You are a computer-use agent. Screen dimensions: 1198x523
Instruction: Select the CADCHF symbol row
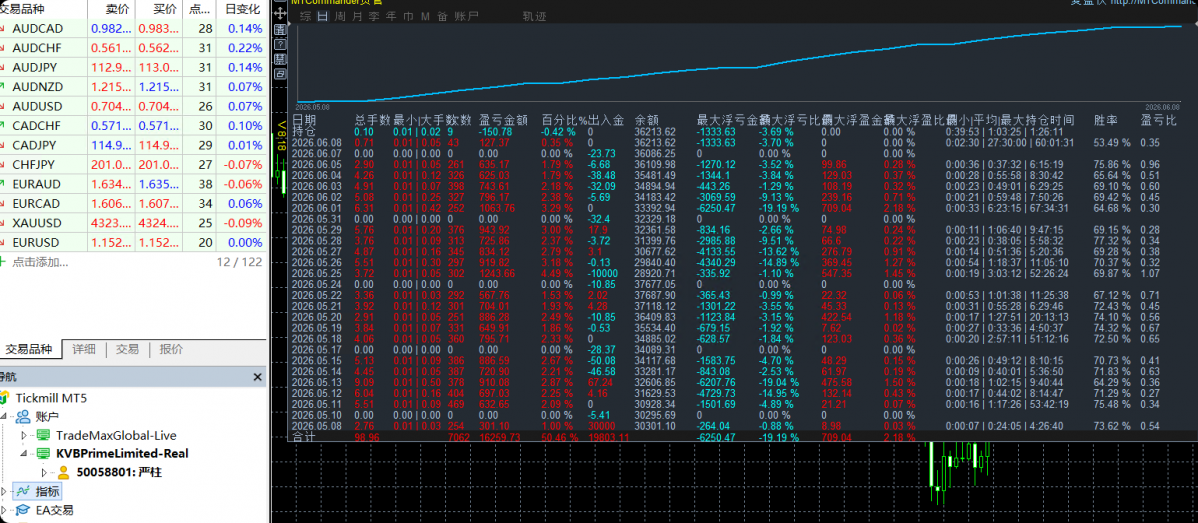click(x=133, y=126)
